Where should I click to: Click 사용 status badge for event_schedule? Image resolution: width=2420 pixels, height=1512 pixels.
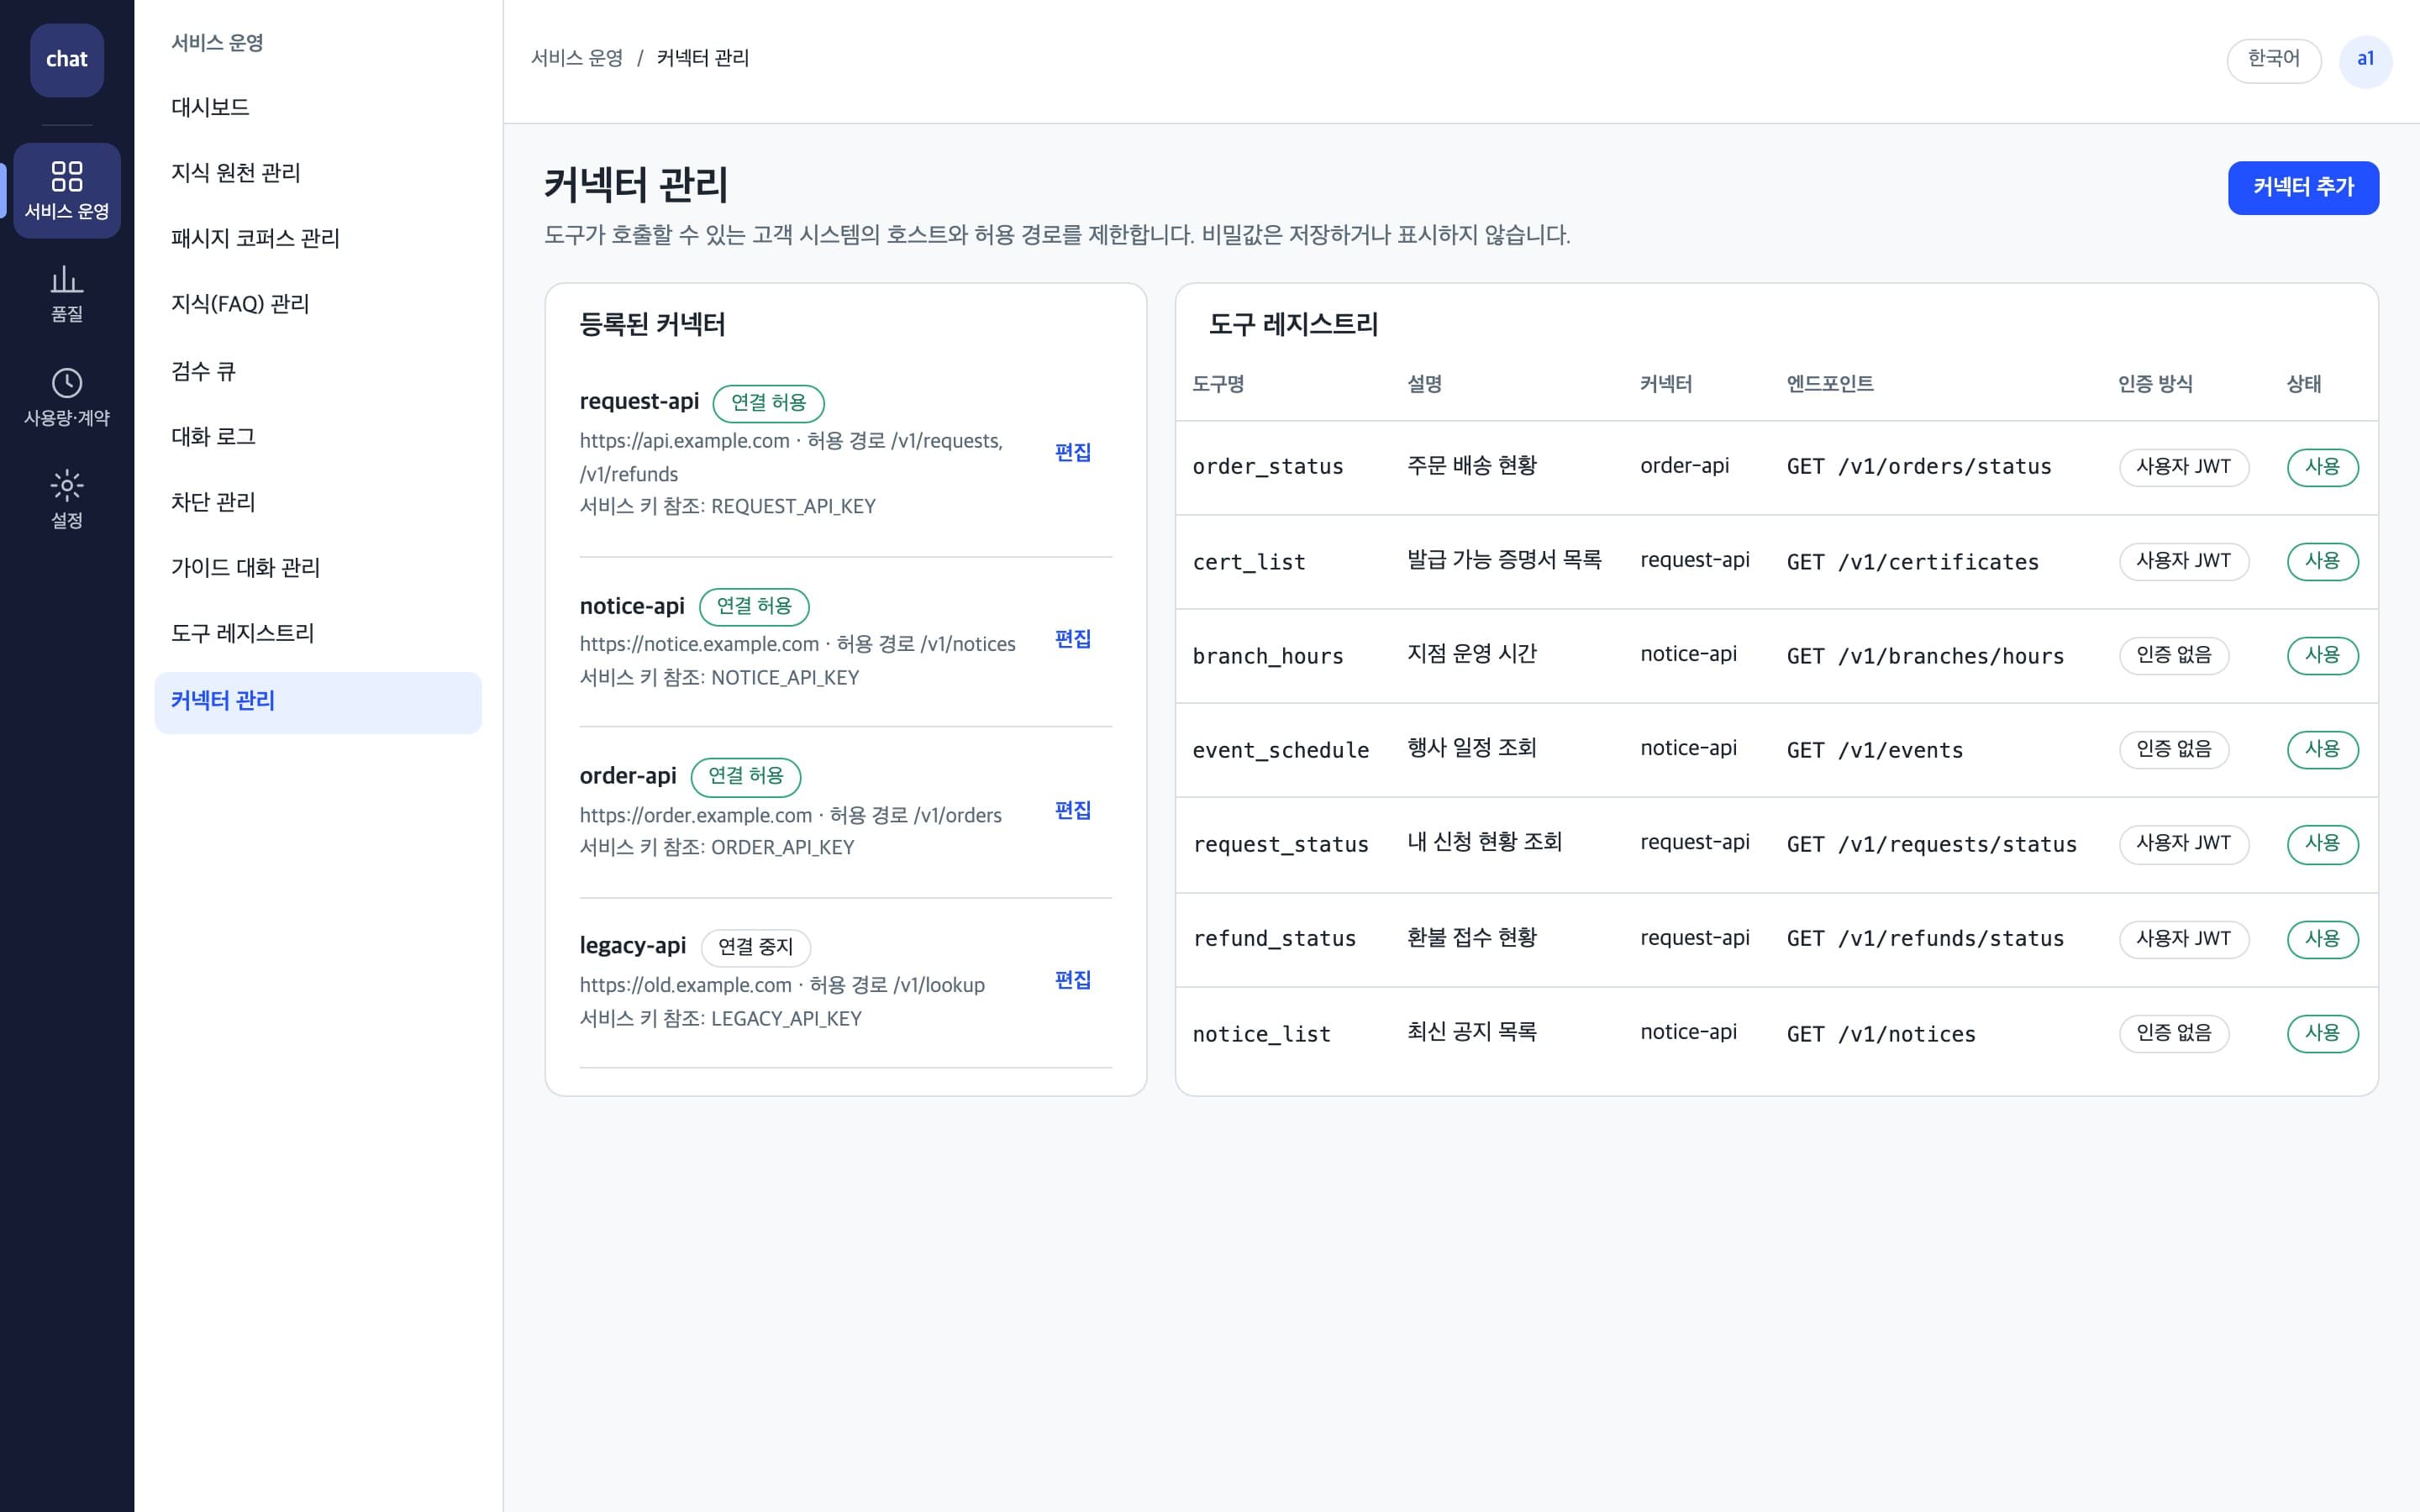click(x=2323, y=749)
